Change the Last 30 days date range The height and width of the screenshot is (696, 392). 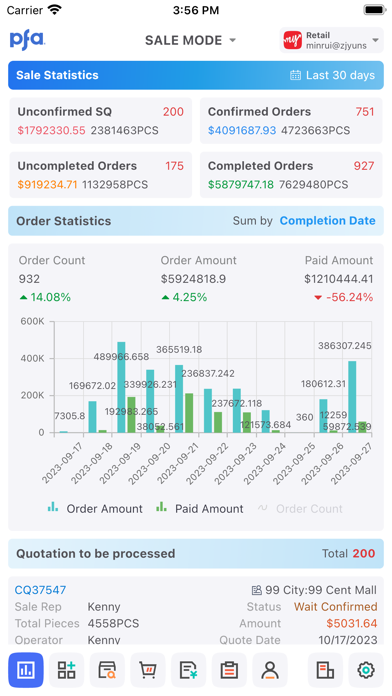point(333,75)
